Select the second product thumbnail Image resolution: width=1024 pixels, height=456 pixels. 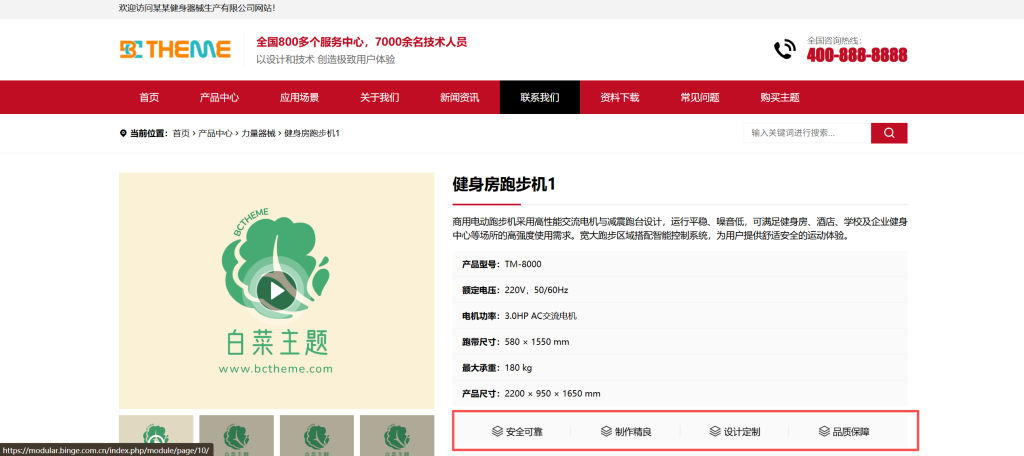pyautogui.click(x=236, y=435)
